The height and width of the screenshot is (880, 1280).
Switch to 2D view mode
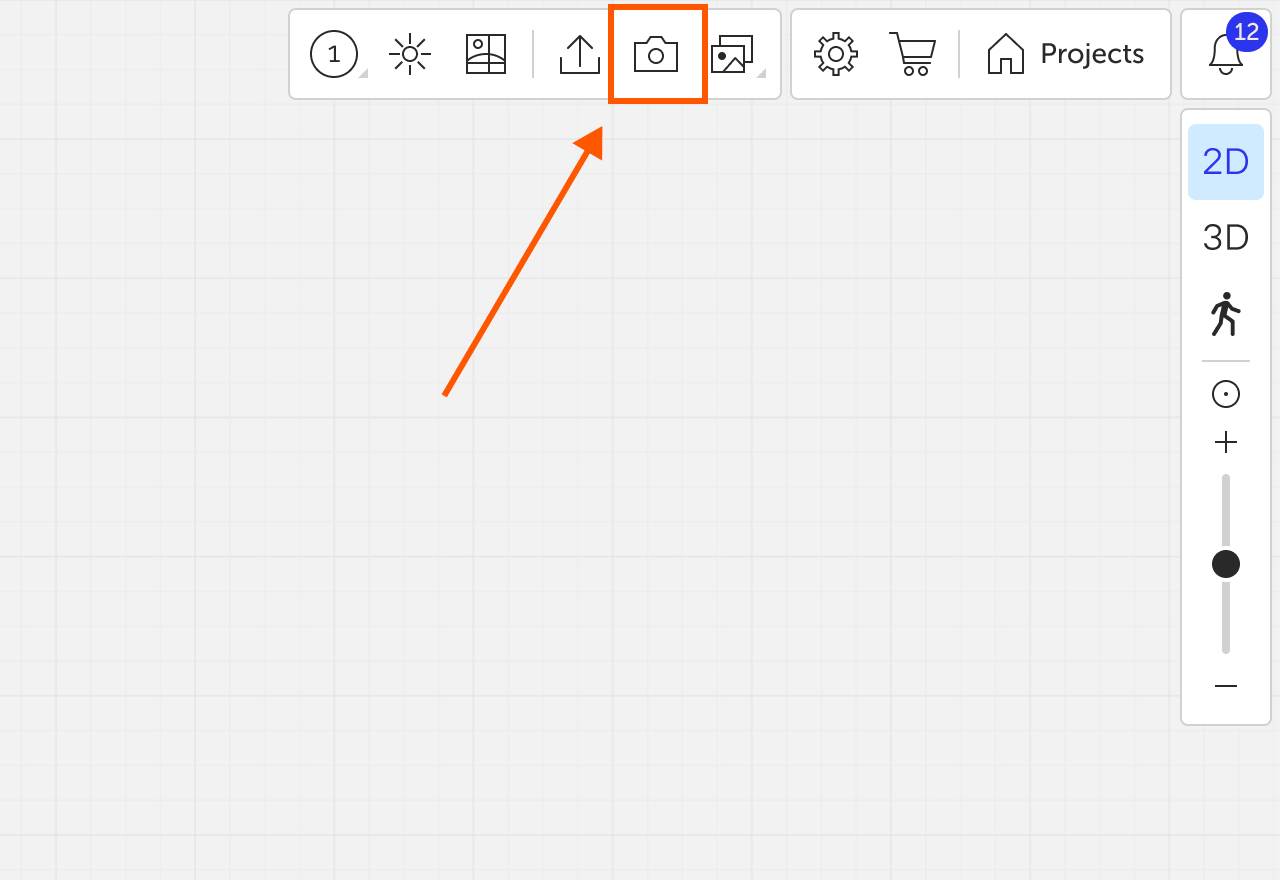(x=1226, y=162)
